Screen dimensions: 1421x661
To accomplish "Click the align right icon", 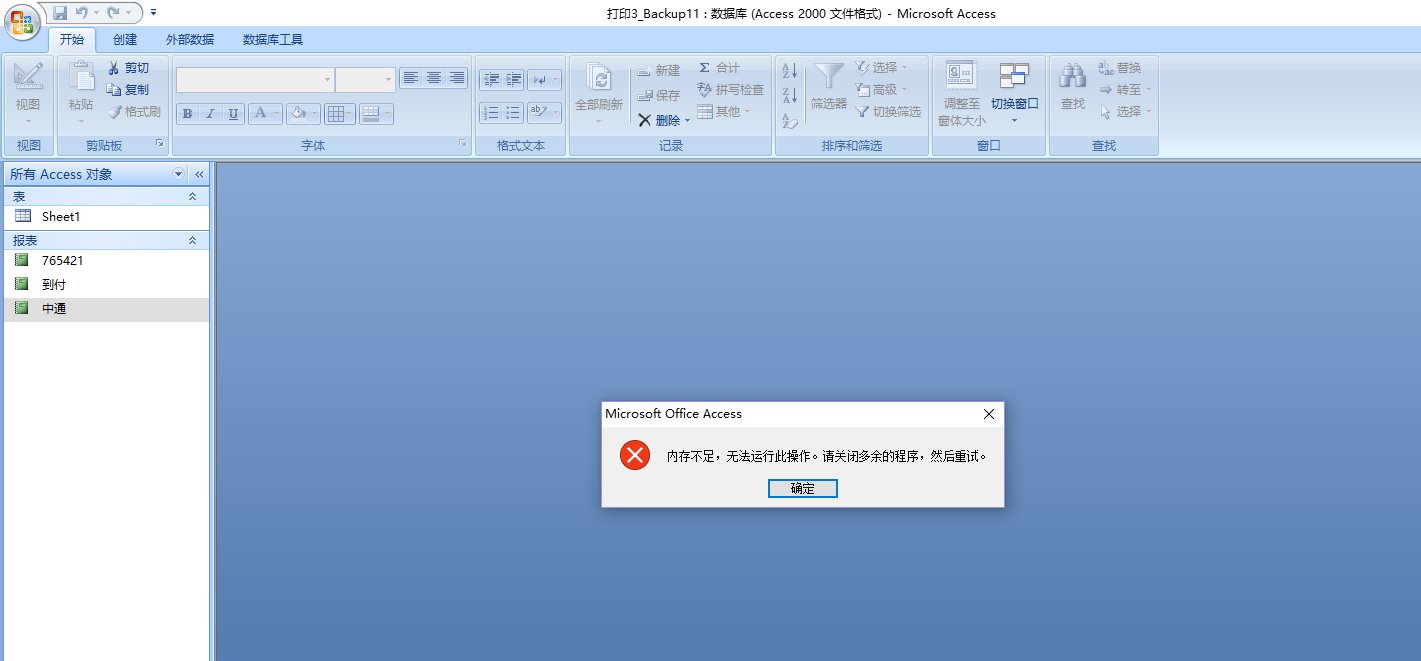I will (457, 78).
